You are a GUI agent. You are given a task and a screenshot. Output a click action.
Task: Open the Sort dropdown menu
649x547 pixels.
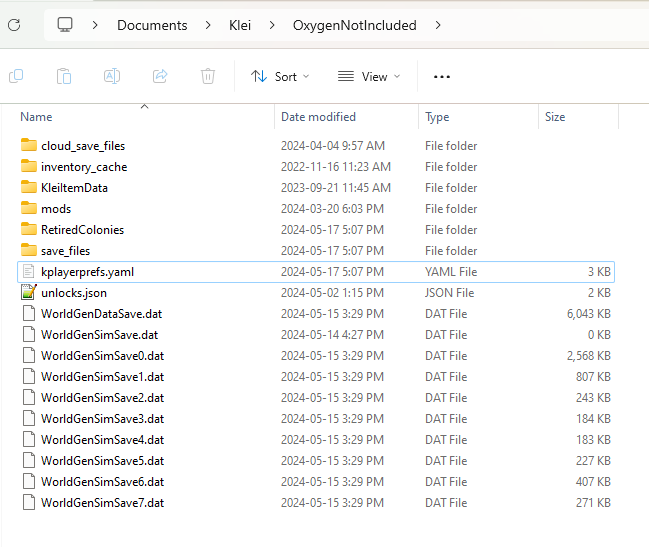280,76
